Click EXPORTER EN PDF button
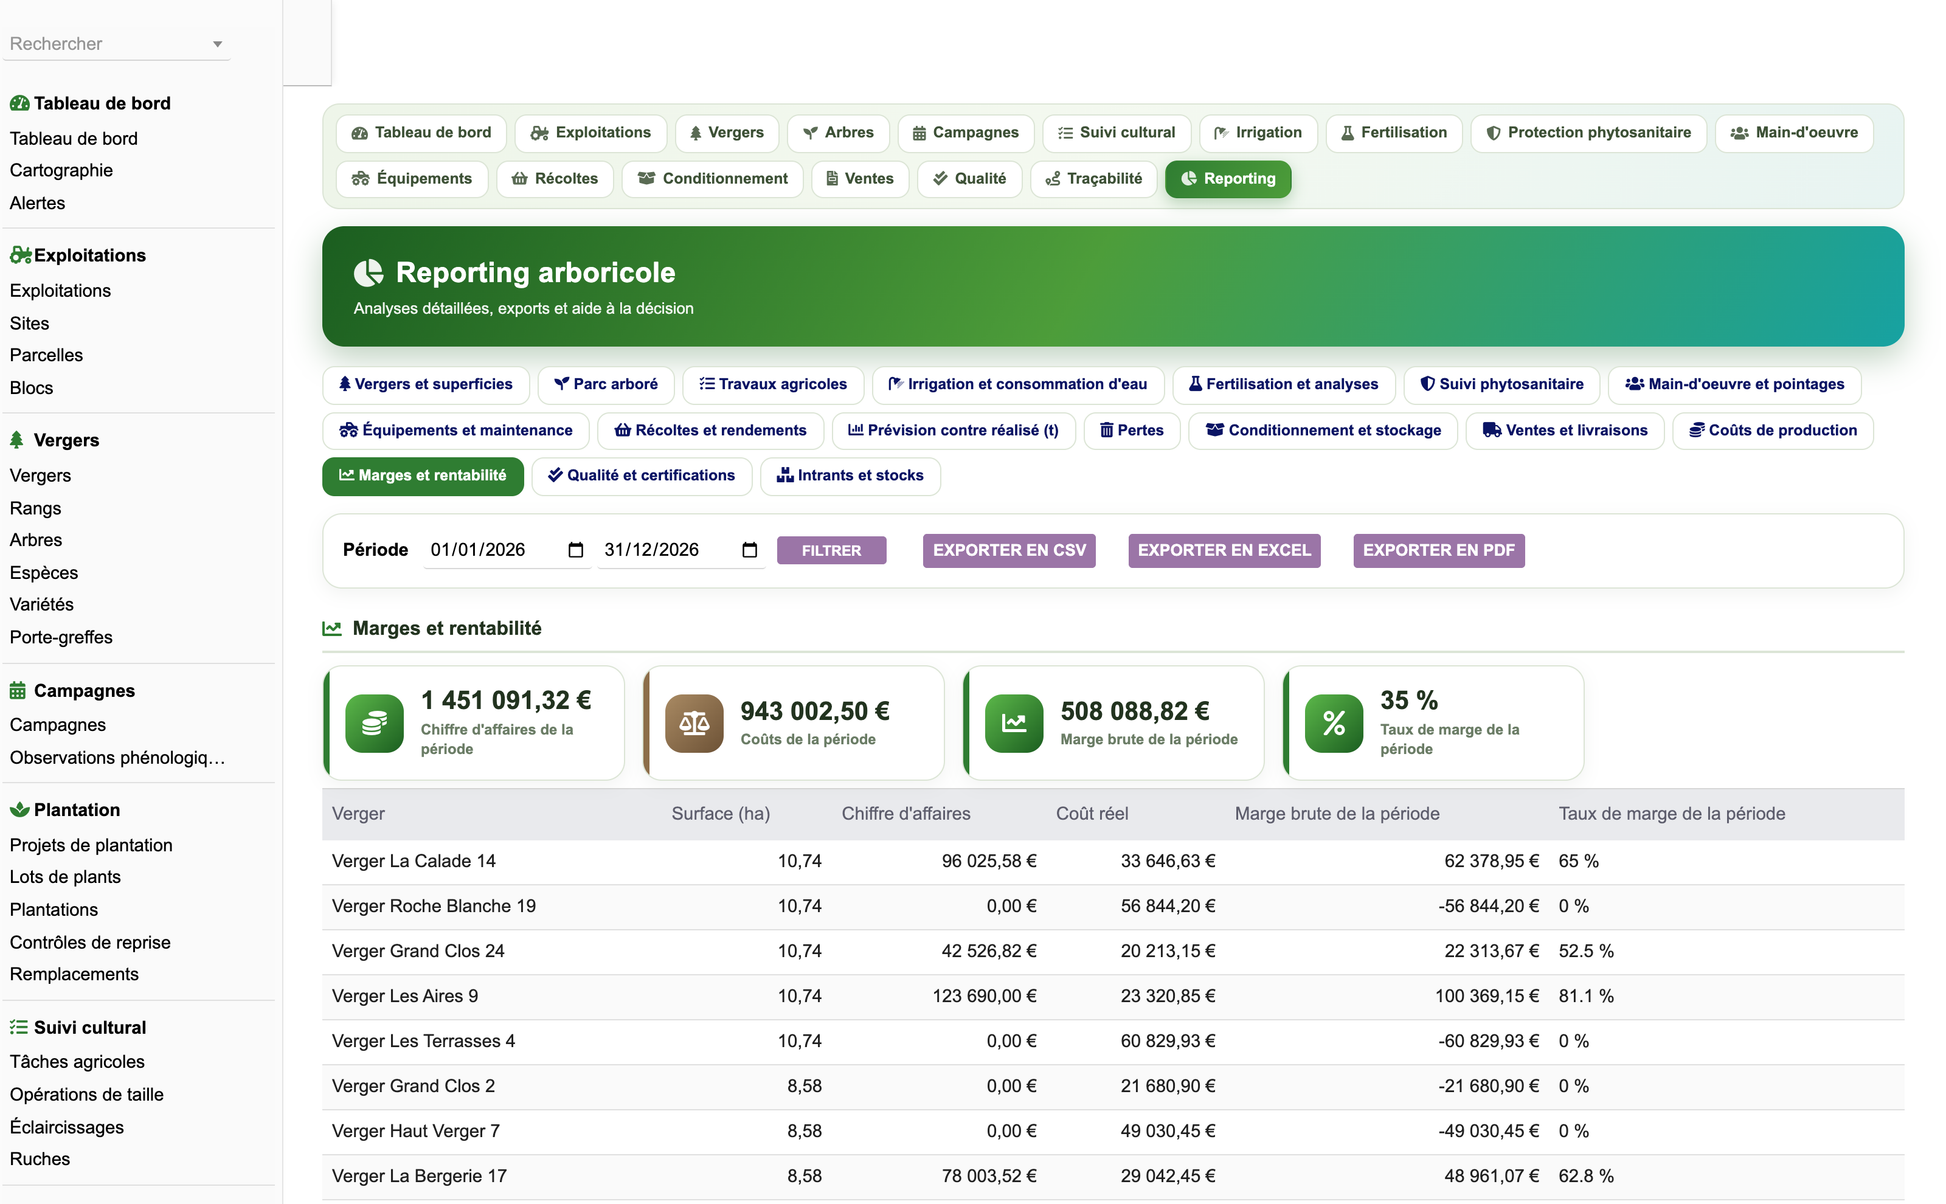Screen dimensions: 1946x1204 coord(1439,551)
